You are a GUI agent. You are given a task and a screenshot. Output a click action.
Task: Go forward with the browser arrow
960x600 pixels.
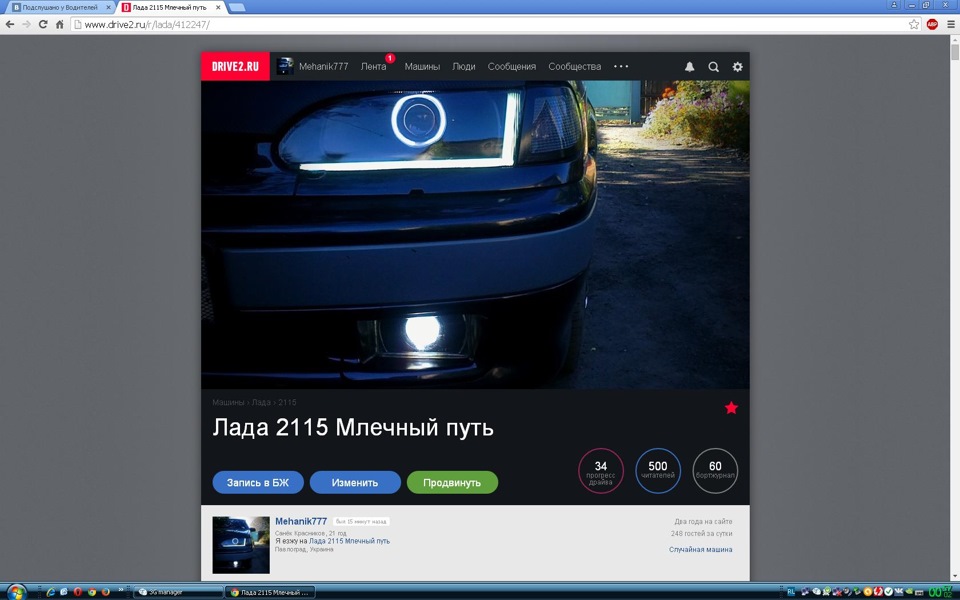coord(26,24)
